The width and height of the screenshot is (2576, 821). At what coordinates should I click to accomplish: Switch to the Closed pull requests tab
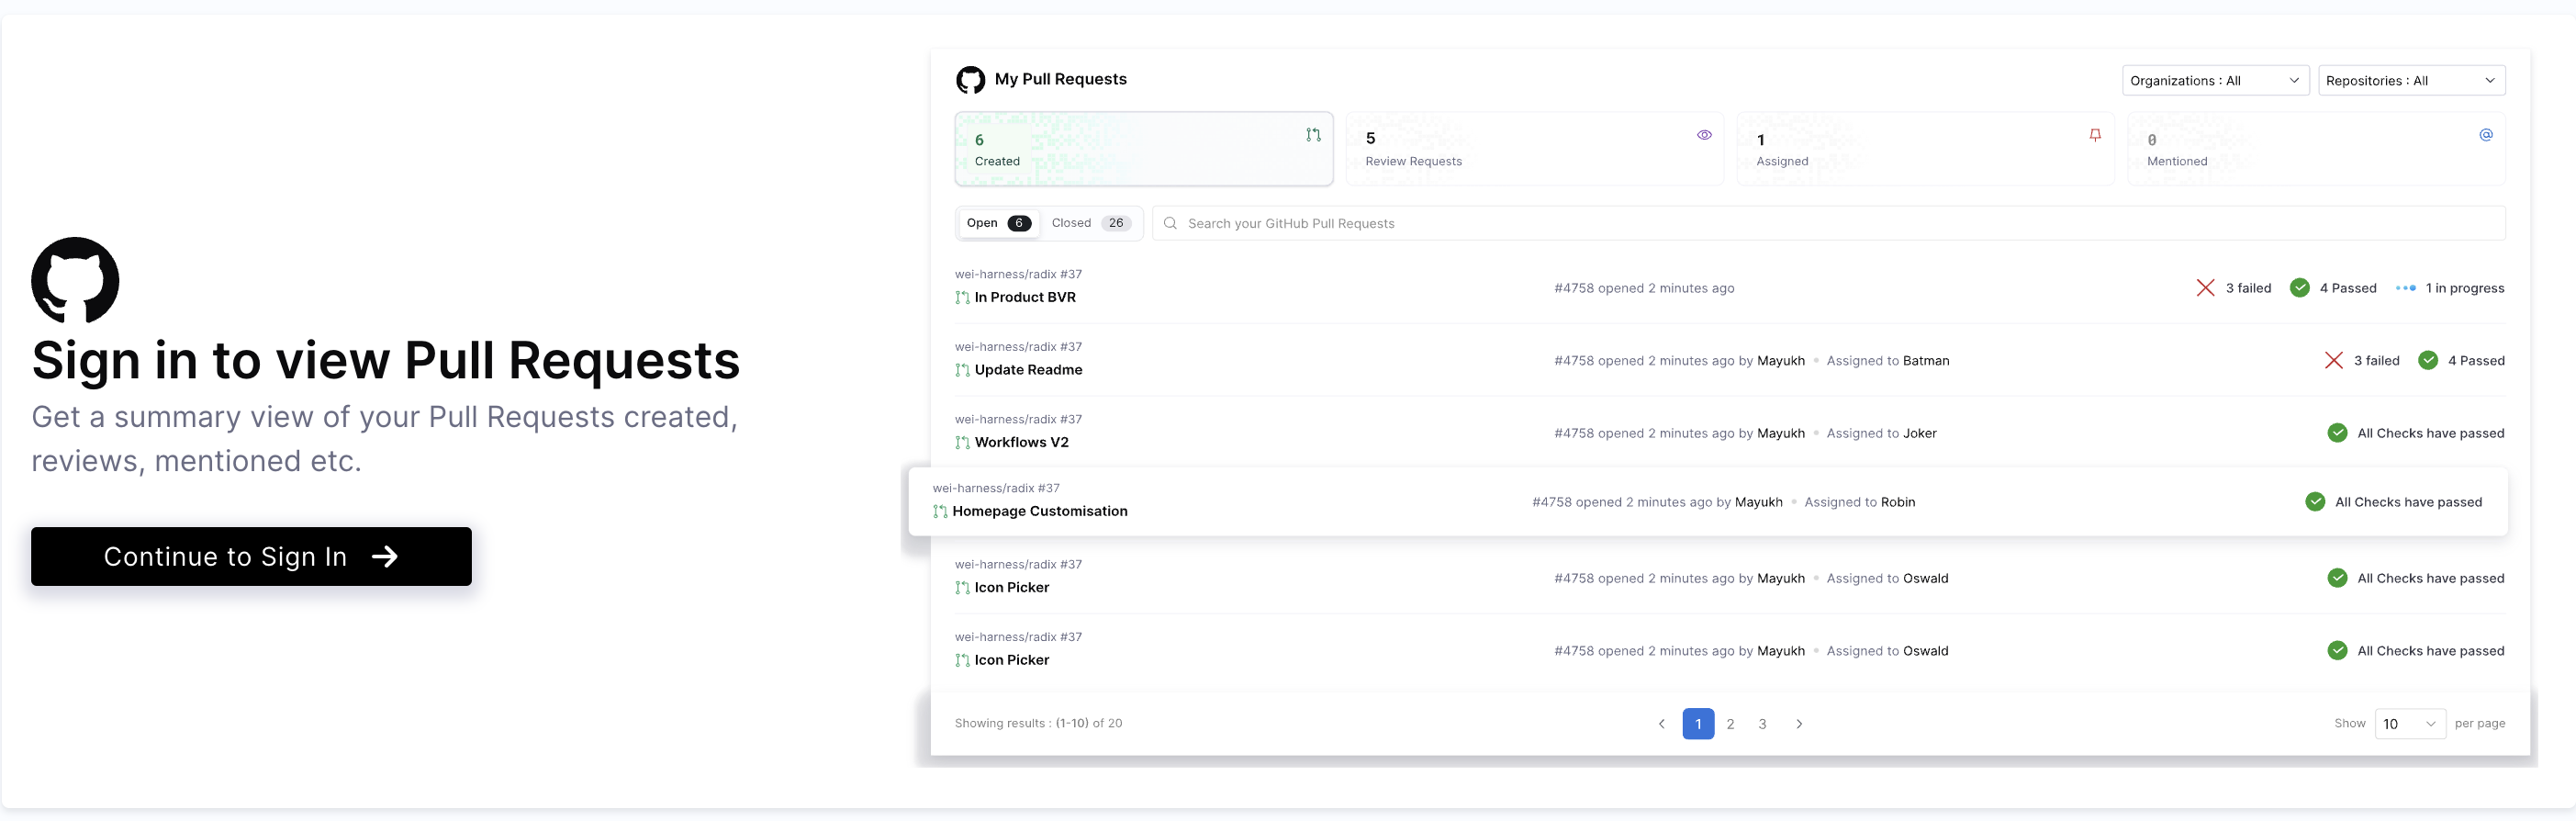coord(1089,223)
